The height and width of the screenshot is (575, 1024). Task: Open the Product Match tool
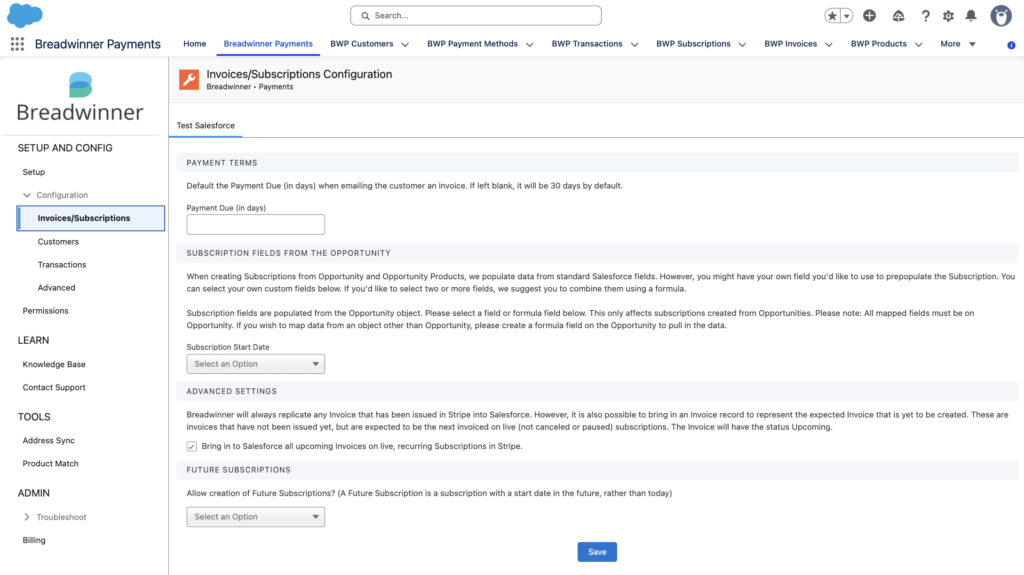click(50, 463)
